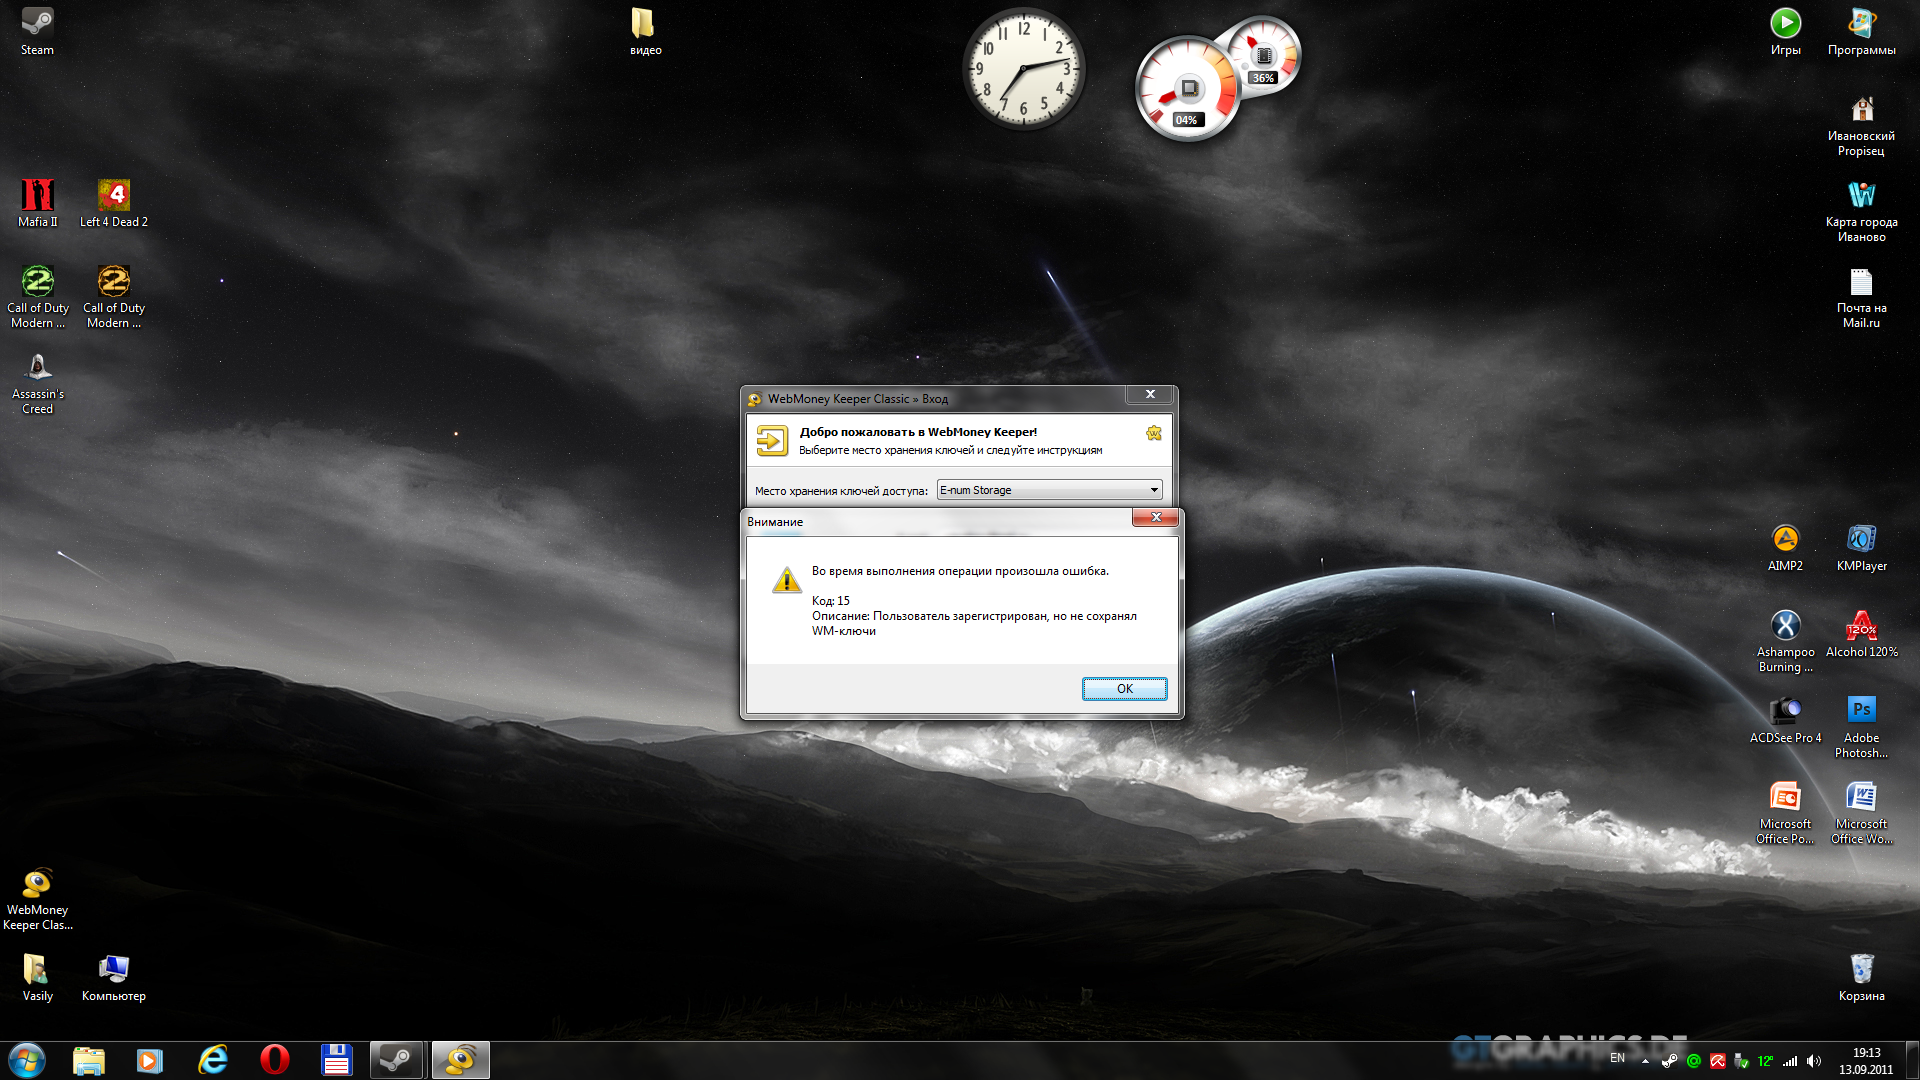Click the EN language indicator
The width and height of the screenshot is (1920, 1080).
(x=1617, y=1058)
